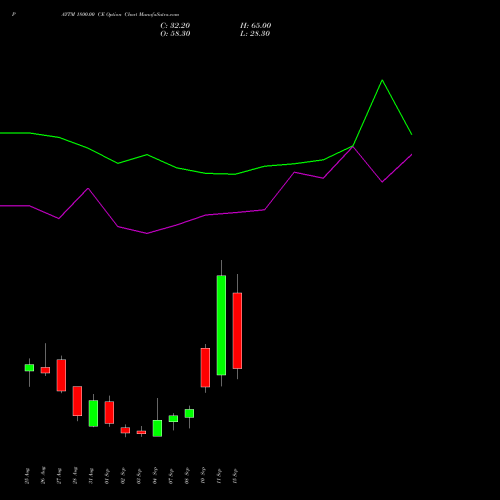Click the 07 Sep date label
This screenshot has height=500, width=500.
point(171,476)
